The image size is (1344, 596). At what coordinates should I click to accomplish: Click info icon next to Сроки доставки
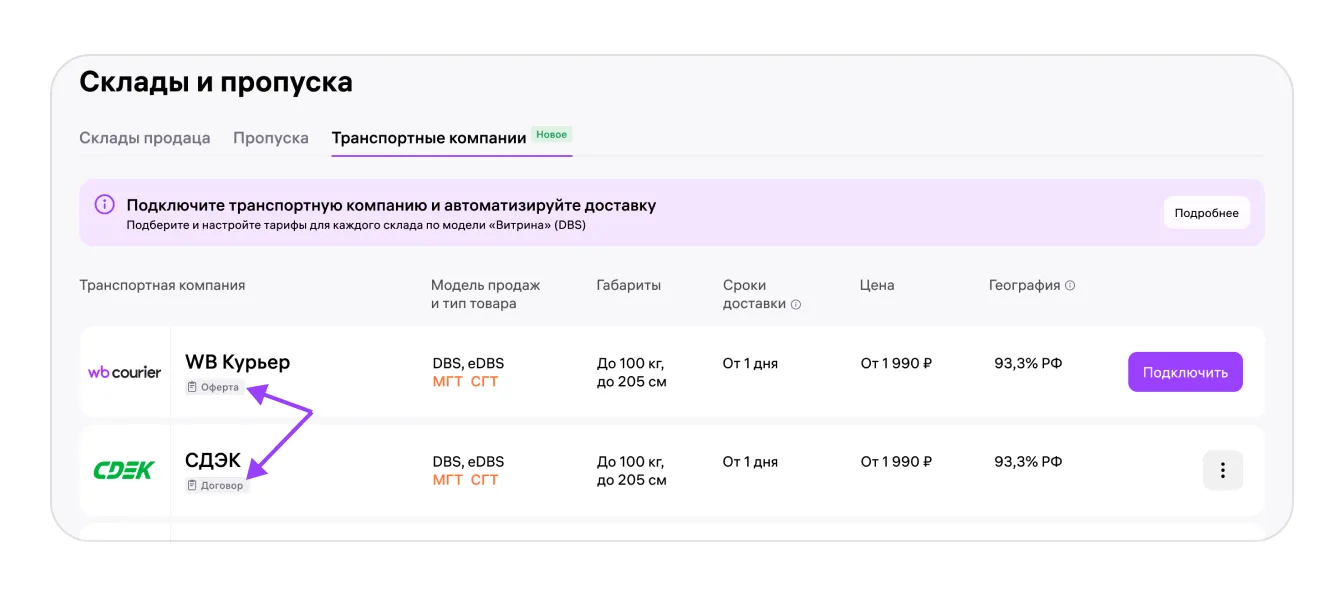click(x=796, y=304)
